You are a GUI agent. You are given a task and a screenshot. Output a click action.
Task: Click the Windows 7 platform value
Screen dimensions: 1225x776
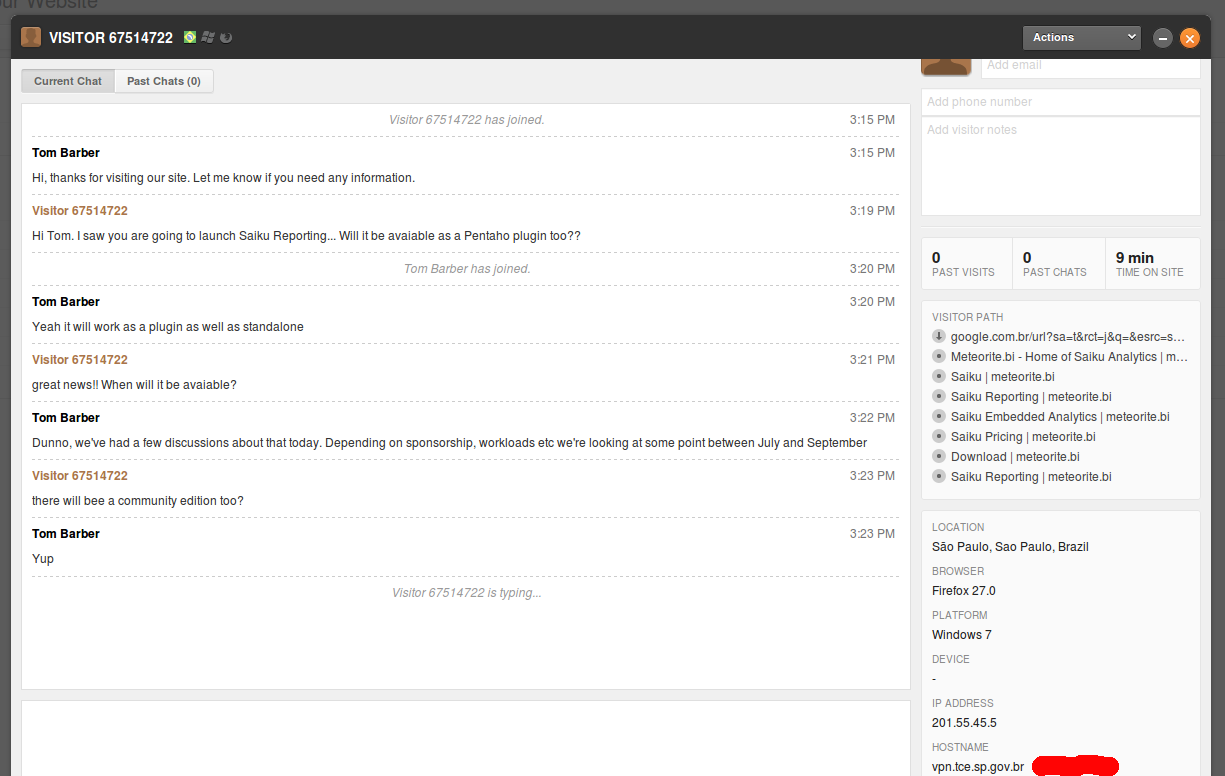tap(962, 635)
